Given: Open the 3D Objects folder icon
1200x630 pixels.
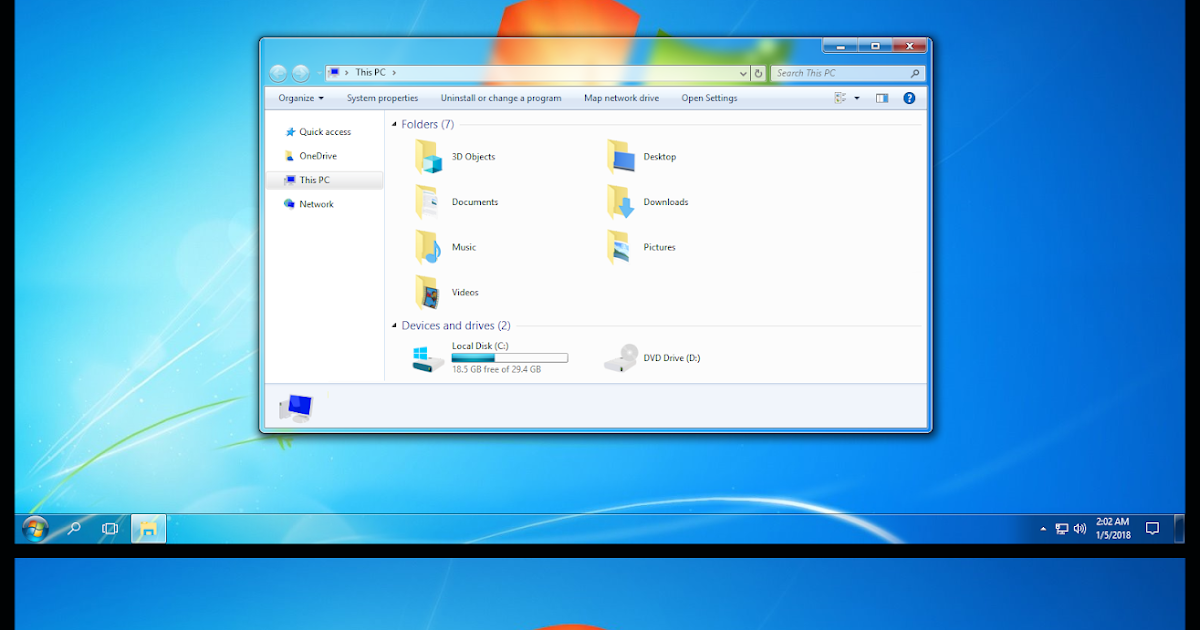Looking at the screenshot, I should [x=429, y=157].
